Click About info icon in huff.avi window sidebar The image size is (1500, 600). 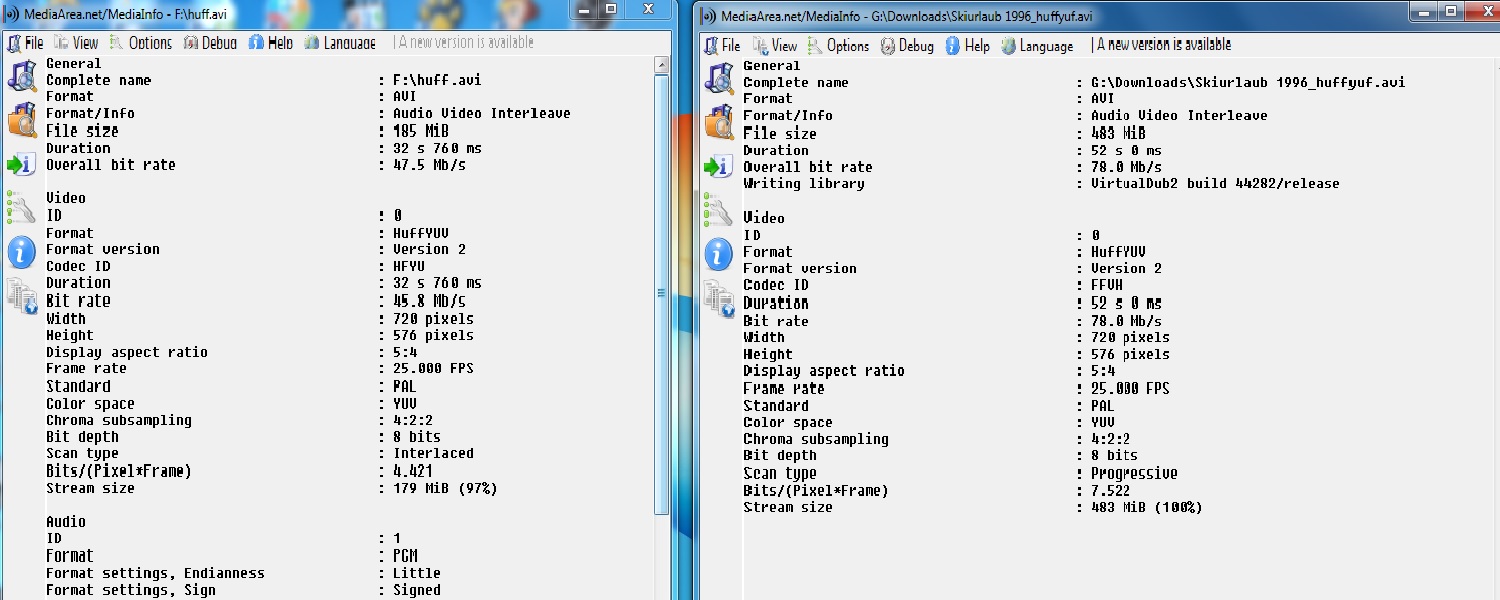click(21, 252)
